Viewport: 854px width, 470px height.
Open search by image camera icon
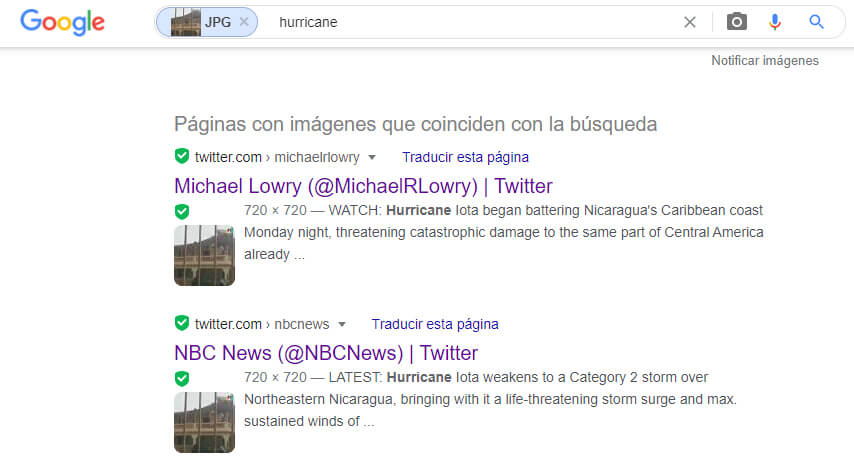point(736,22)
